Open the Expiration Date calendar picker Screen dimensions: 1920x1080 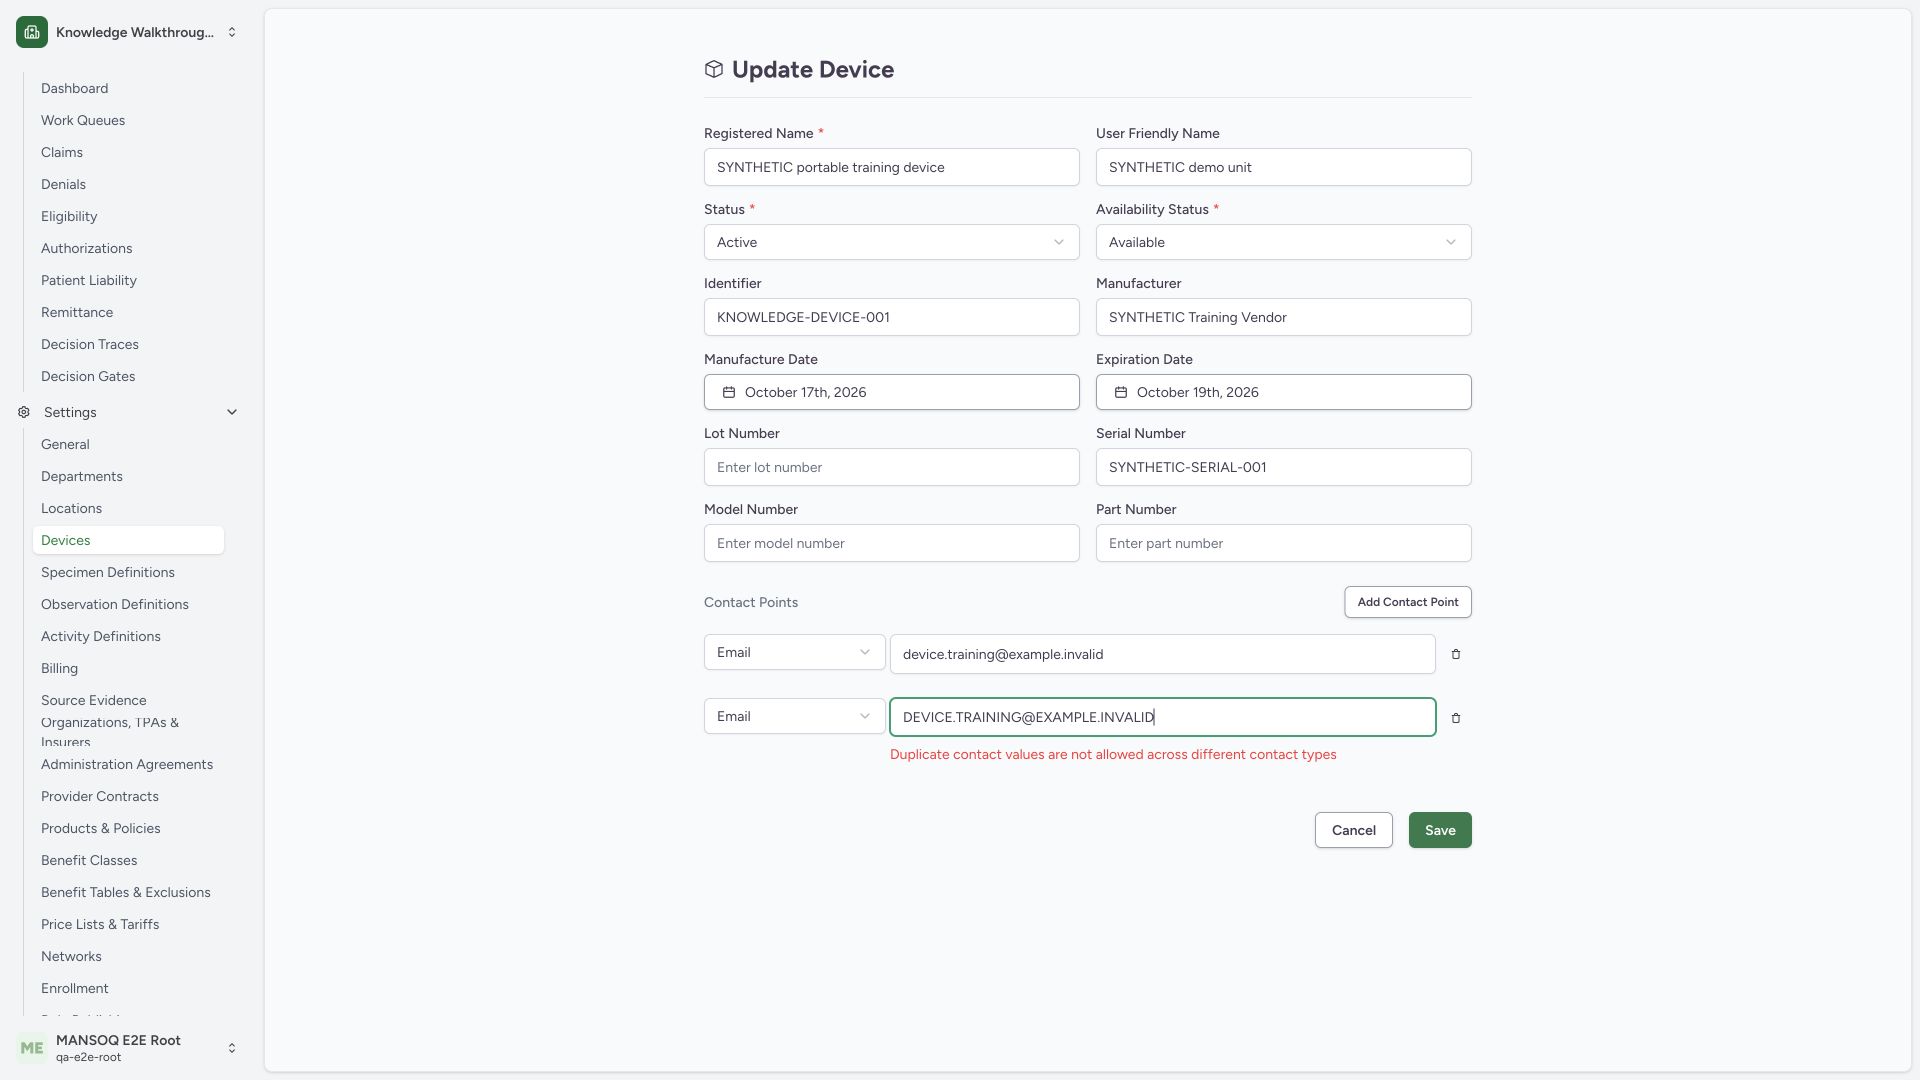(x=1284, y=392)
